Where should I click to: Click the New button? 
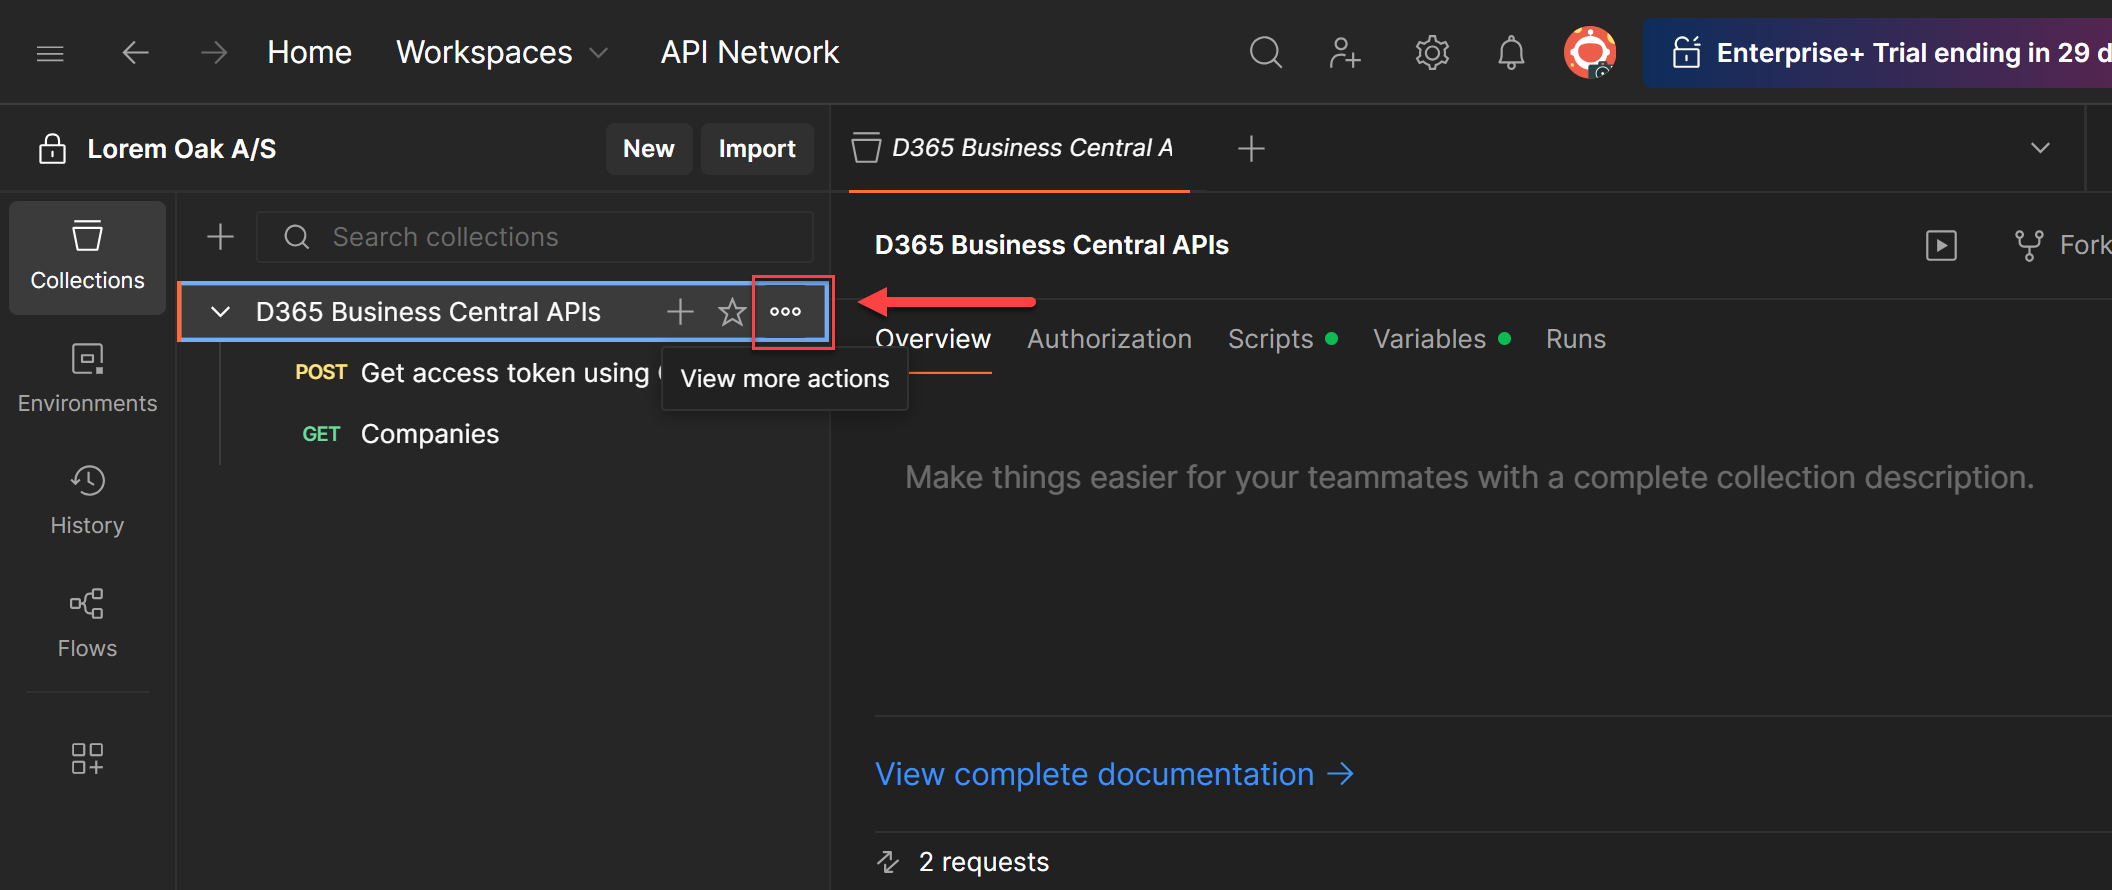(649, 149)
